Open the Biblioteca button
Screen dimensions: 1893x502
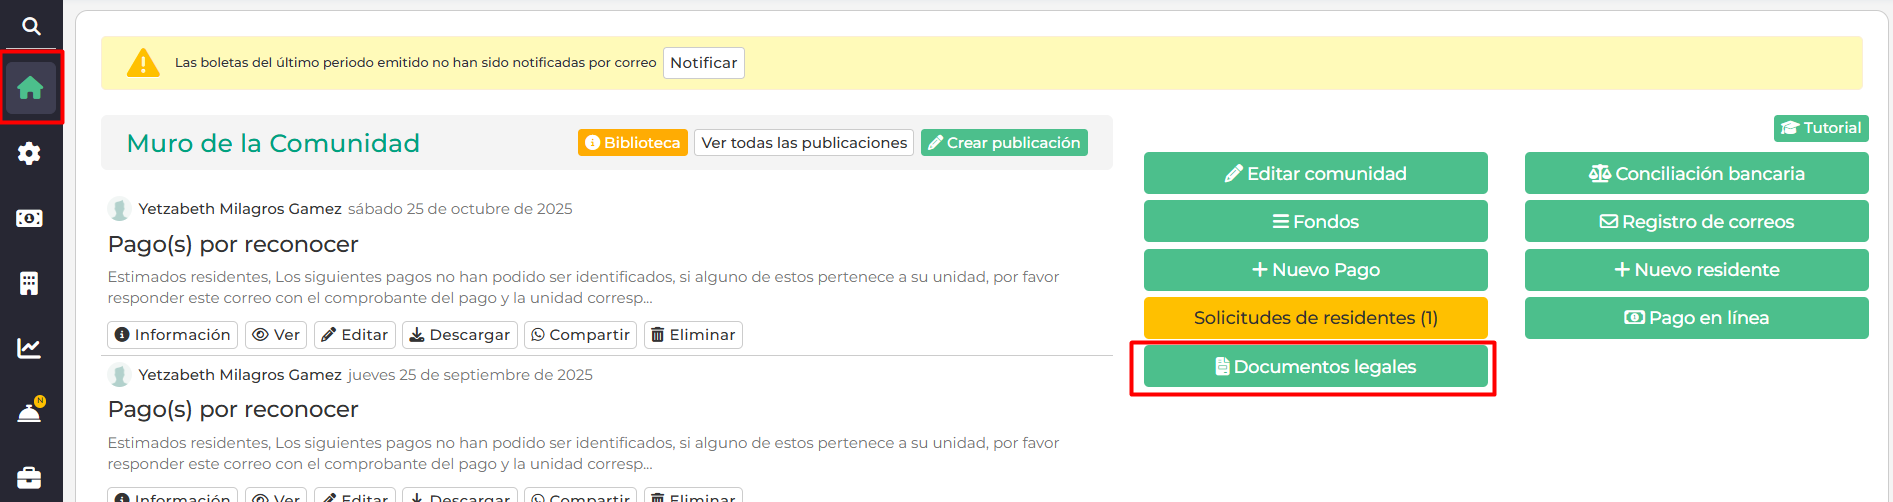[632, 143]
